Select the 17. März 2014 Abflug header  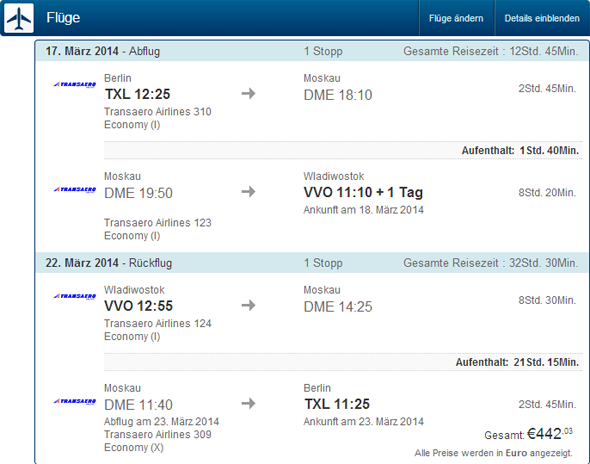[x=312, y=51]
